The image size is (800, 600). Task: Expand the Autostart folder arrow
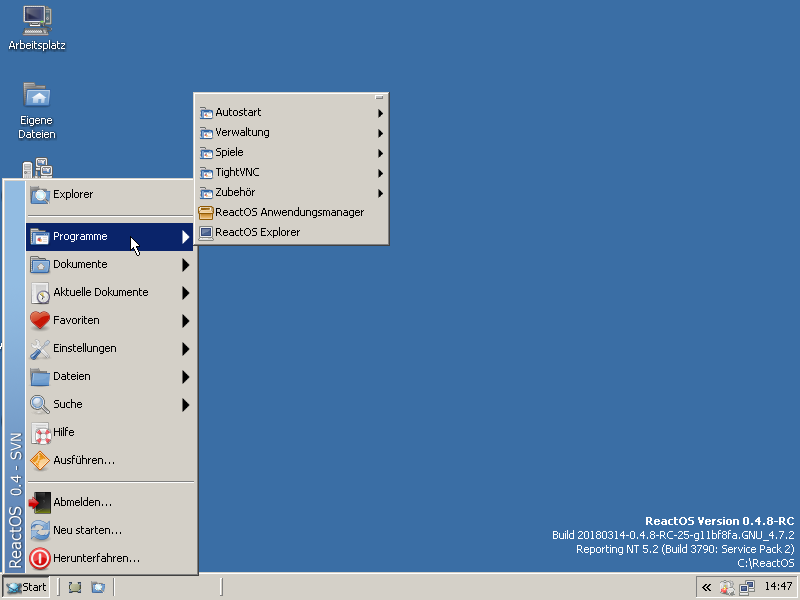(380, 113)
